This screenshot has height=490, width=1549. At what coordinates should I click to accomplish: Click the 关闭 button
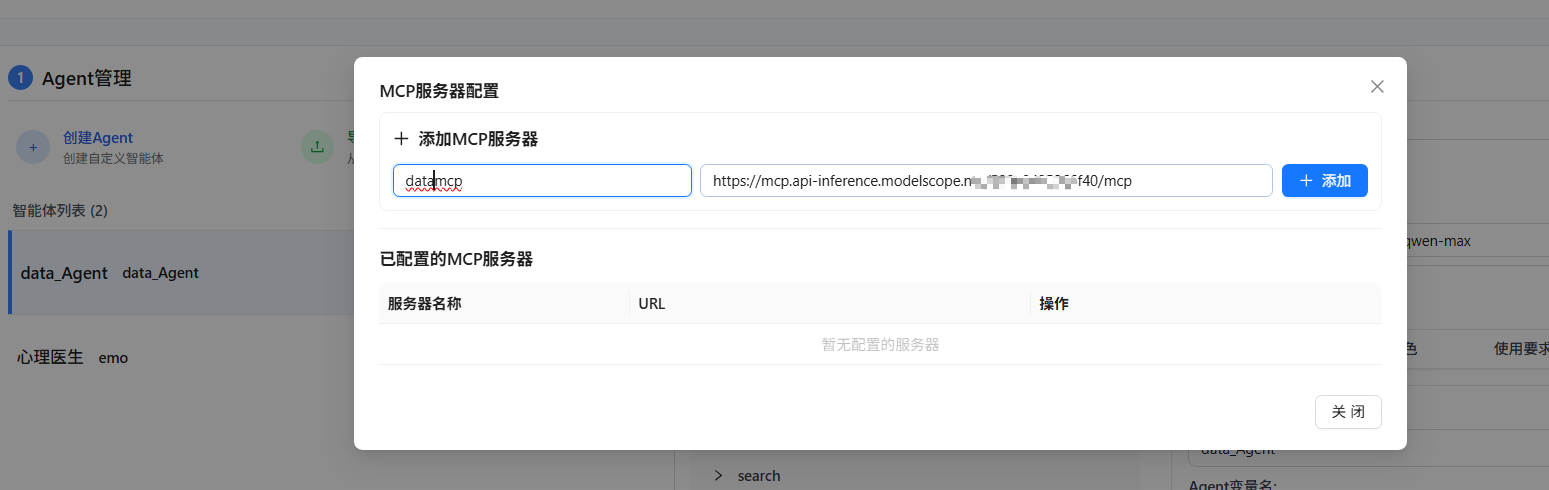point(1348,412)
